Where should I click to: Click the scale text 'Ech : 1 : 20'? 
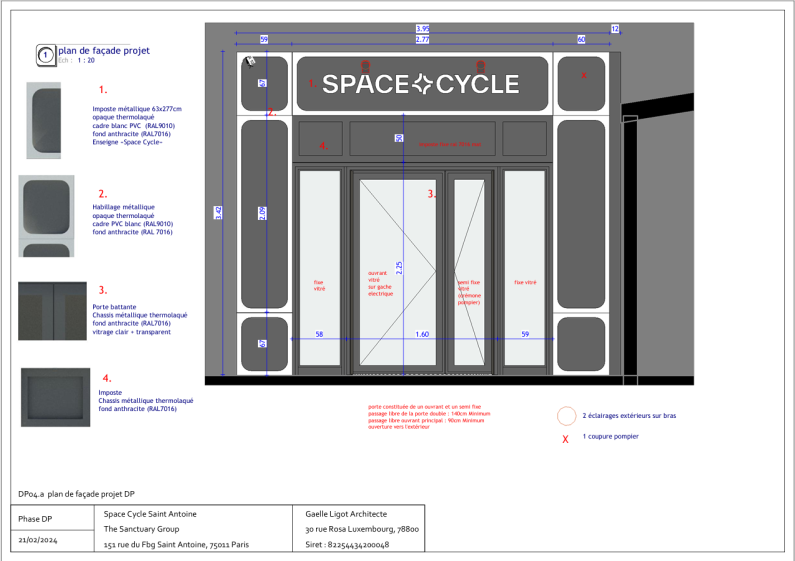point(76,60)
